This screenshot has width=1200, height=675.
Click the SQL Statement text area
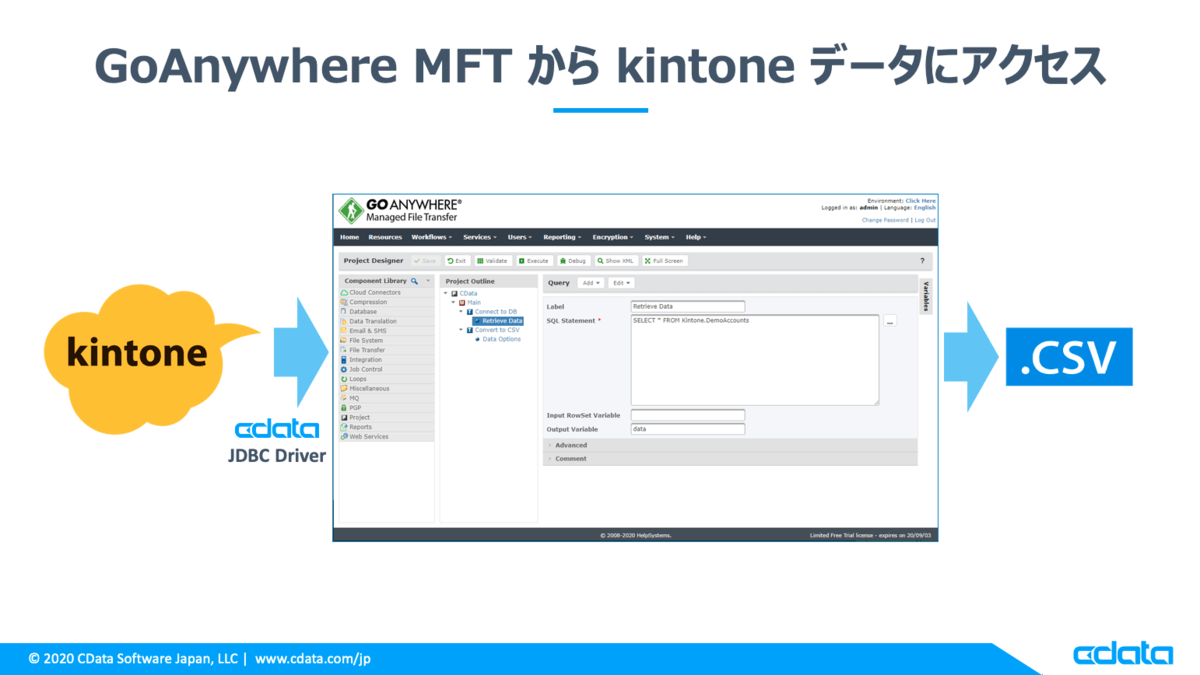pyautogui.click(x=755, y=360)
